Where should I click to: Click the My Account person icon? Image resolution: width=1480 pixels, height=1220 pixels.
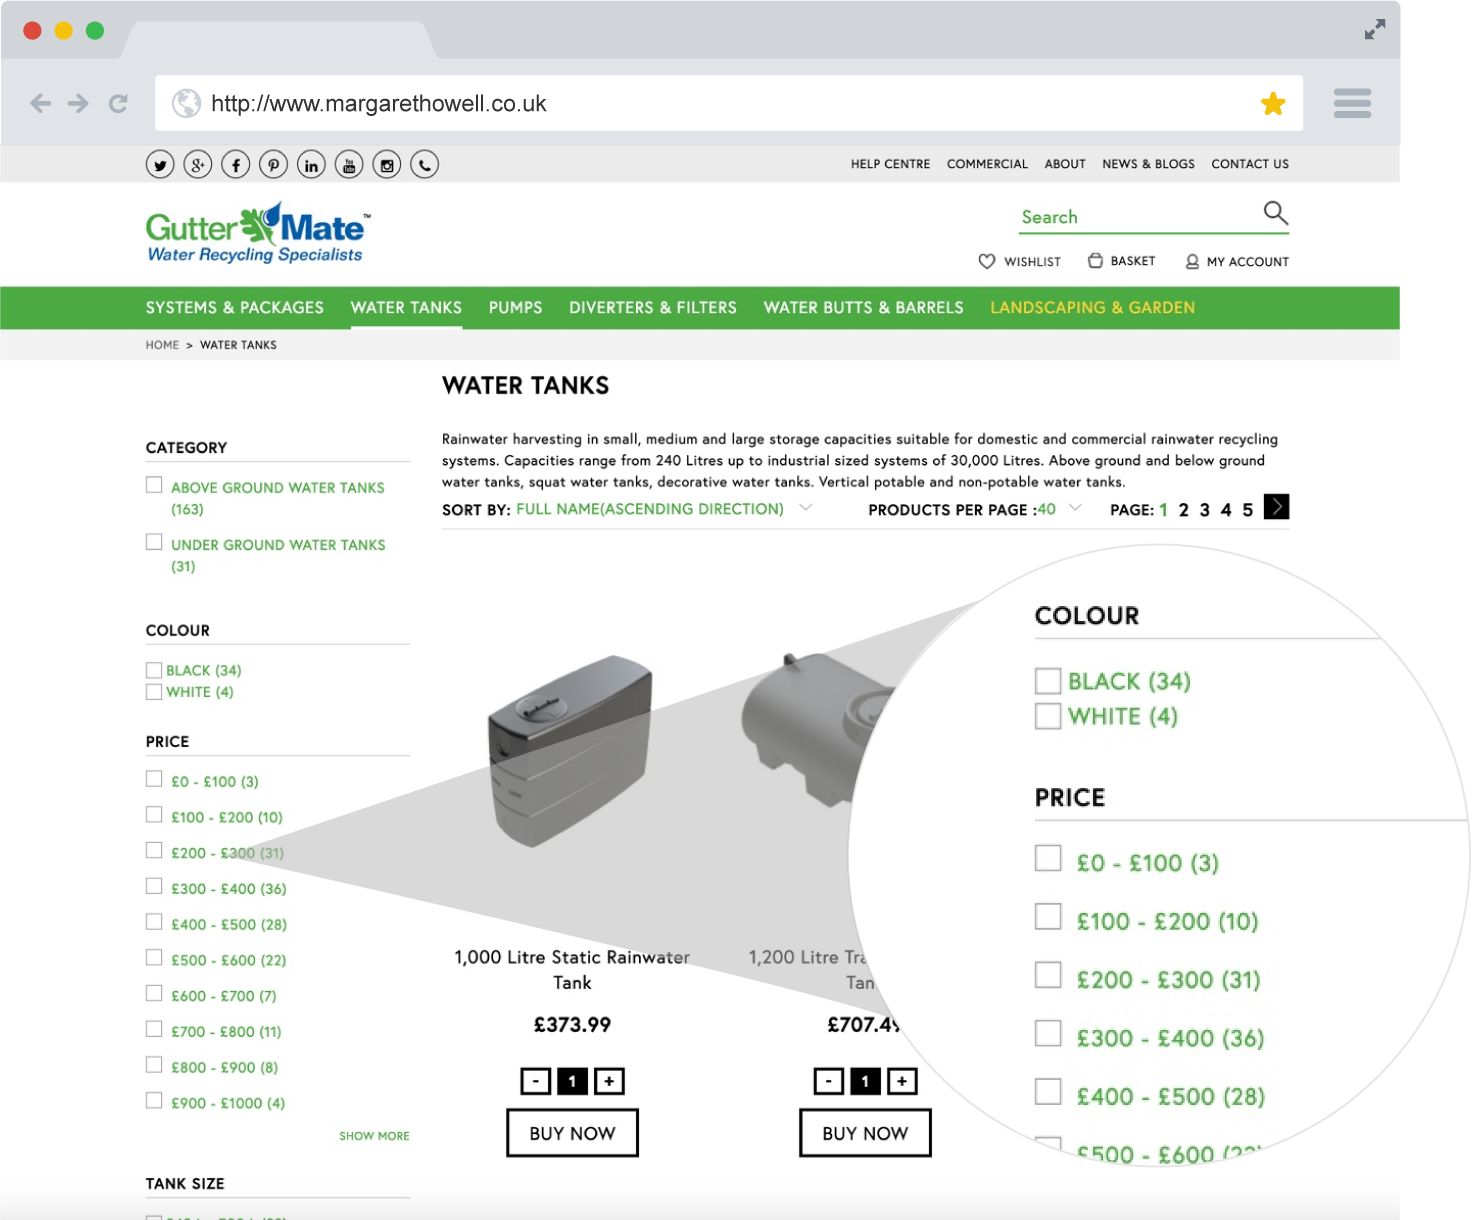point(1192,262)
